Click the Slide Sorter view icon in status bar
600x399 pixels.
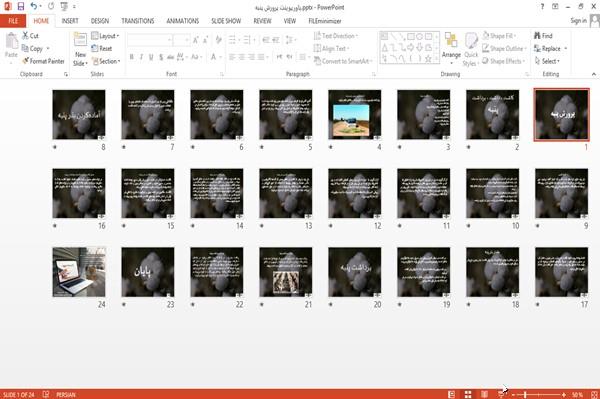tap(468, 394)
